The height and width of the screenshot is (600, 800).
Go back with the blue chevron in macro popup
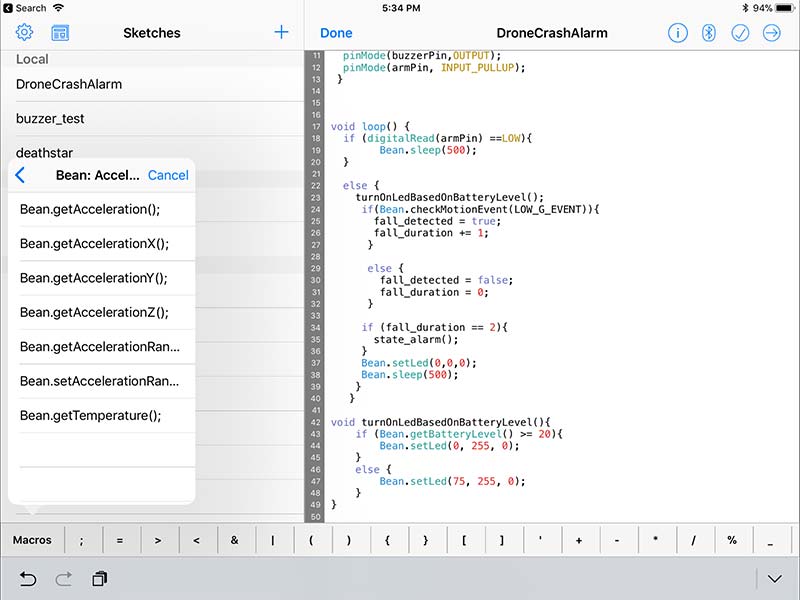coord(20,175)
